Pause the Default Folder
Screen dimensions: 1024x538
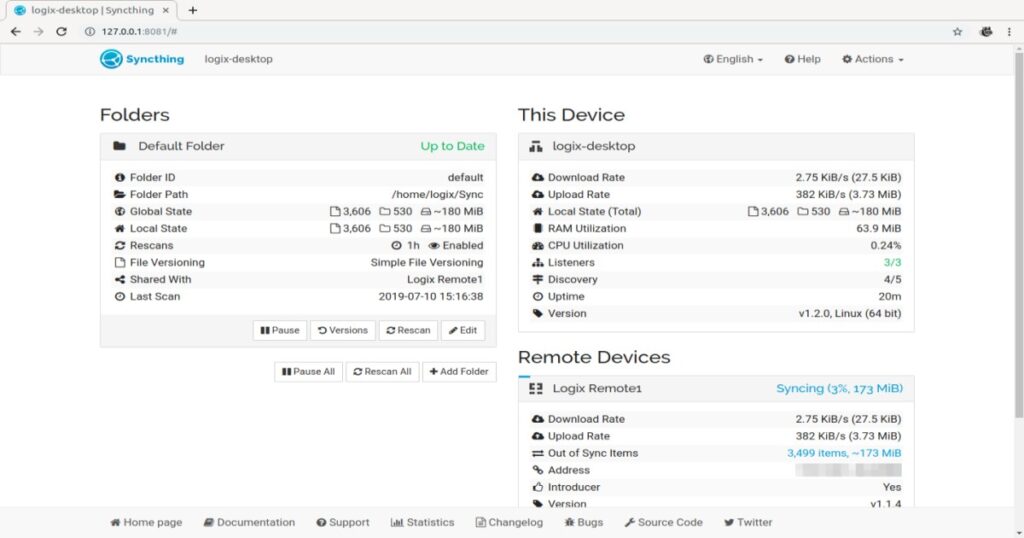tap(279, 330)
